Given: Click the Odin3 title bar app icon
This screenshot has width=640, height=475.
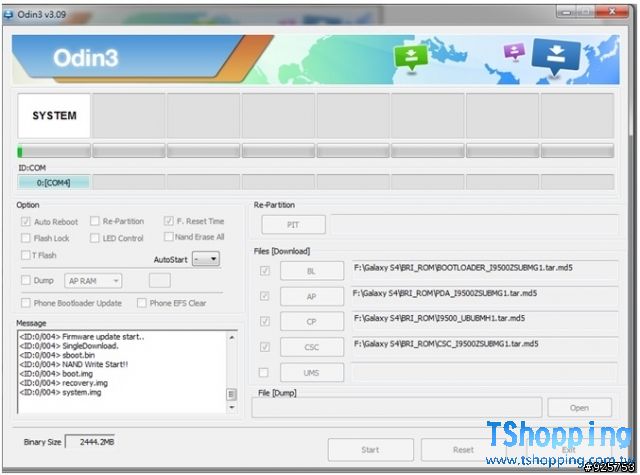Looking at the screenshot, I should pos(8,14).
